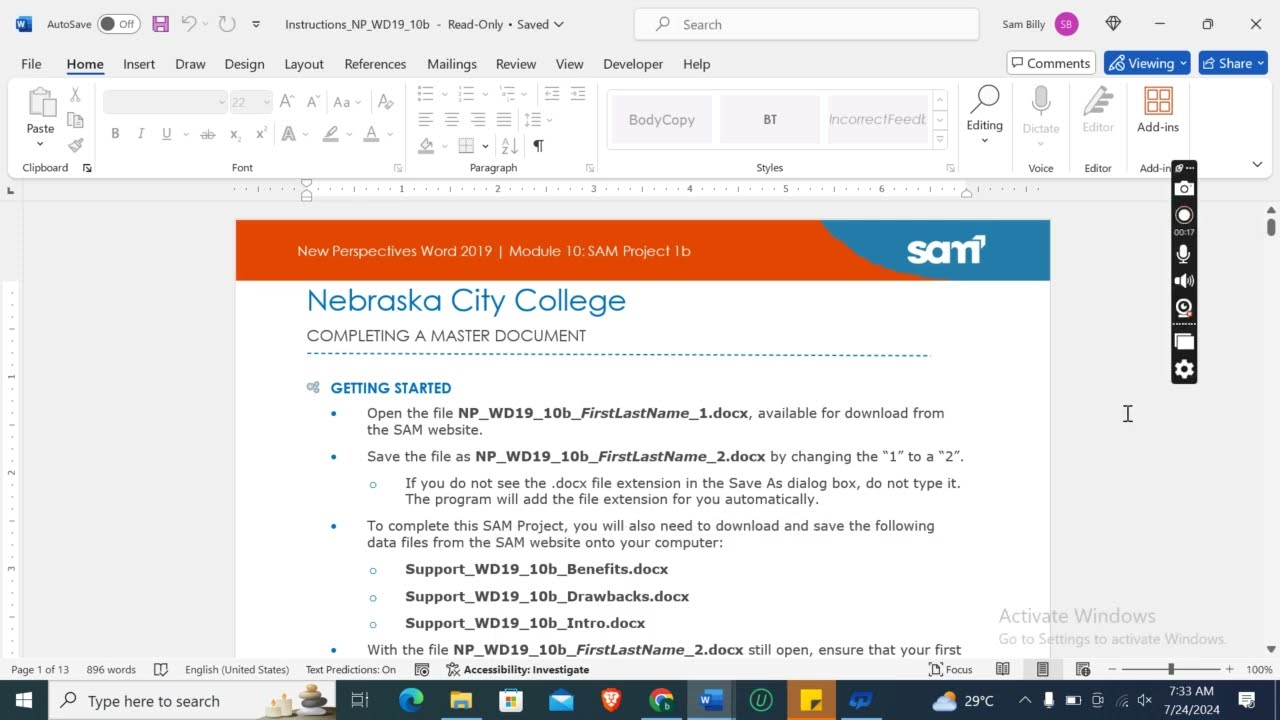The height and width of the screenshot is (720, 1280).
Task: Collapse the ribbon with the chevron
Action: tap(1257, 165)
